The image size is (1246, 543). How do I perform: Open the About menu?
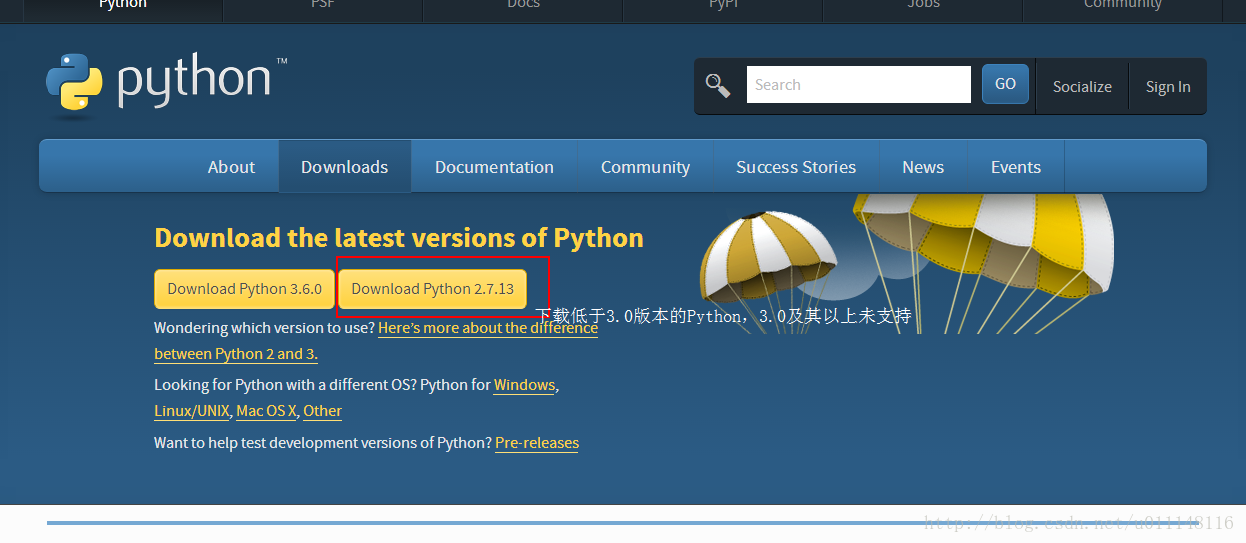[x=231, y=167]
